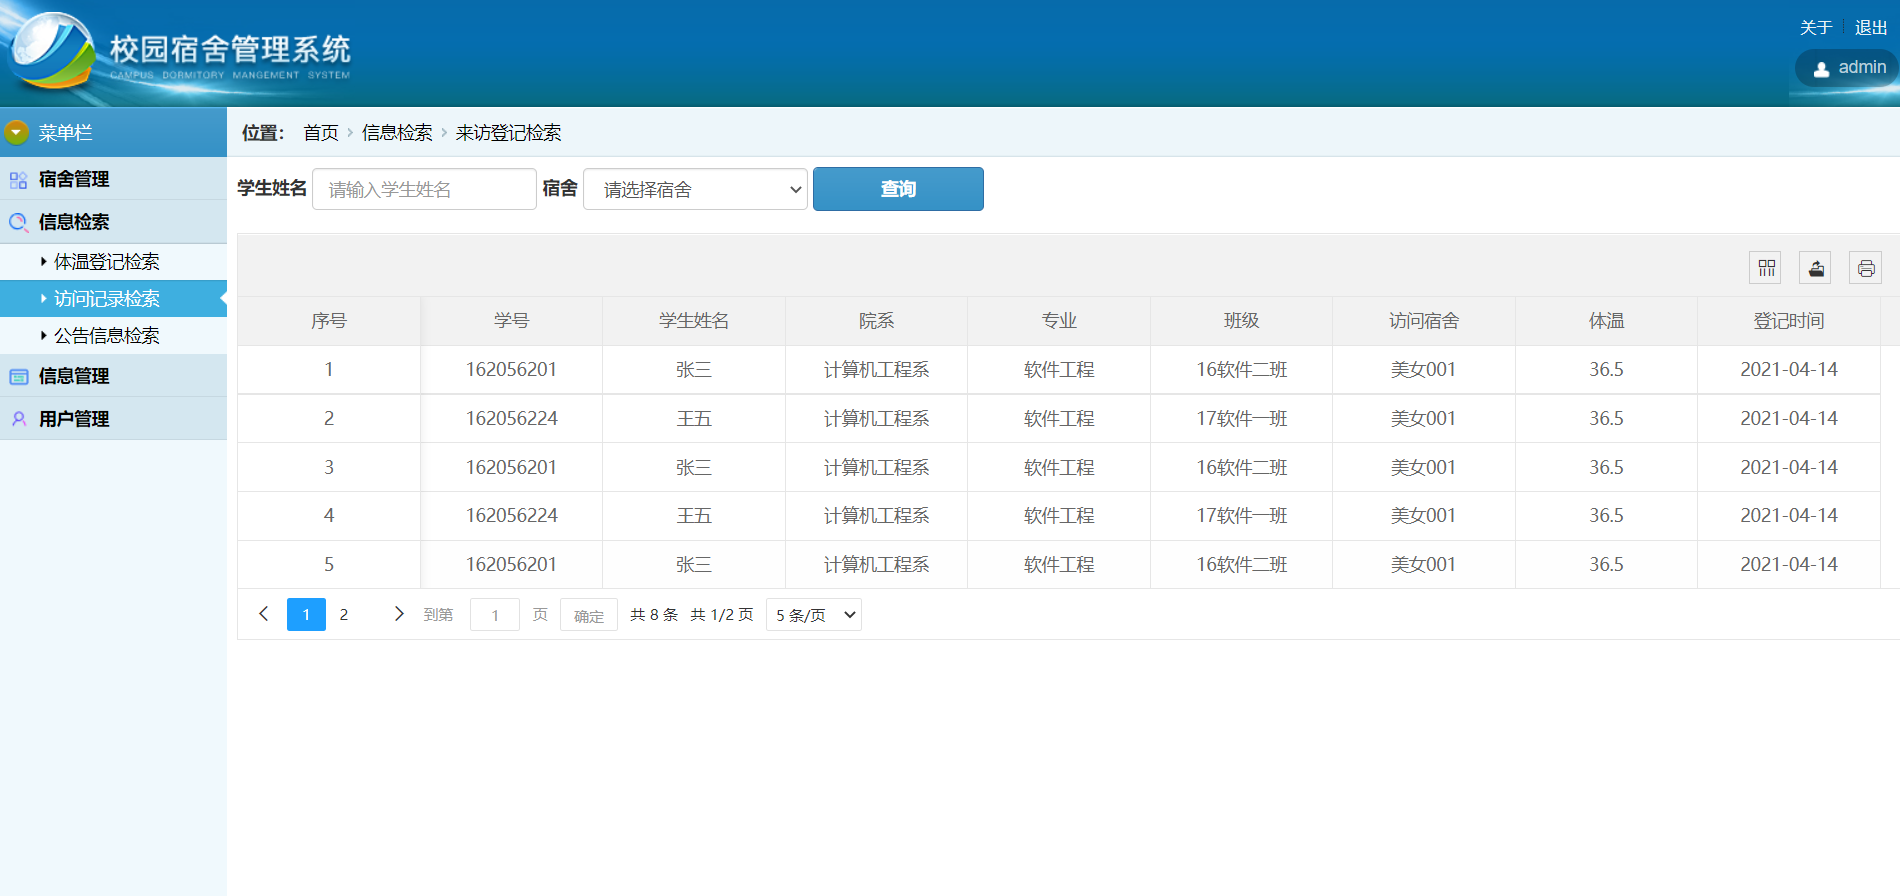Click 软件工程 in row 4
1900x896 pixels.
pos(1059,516)
